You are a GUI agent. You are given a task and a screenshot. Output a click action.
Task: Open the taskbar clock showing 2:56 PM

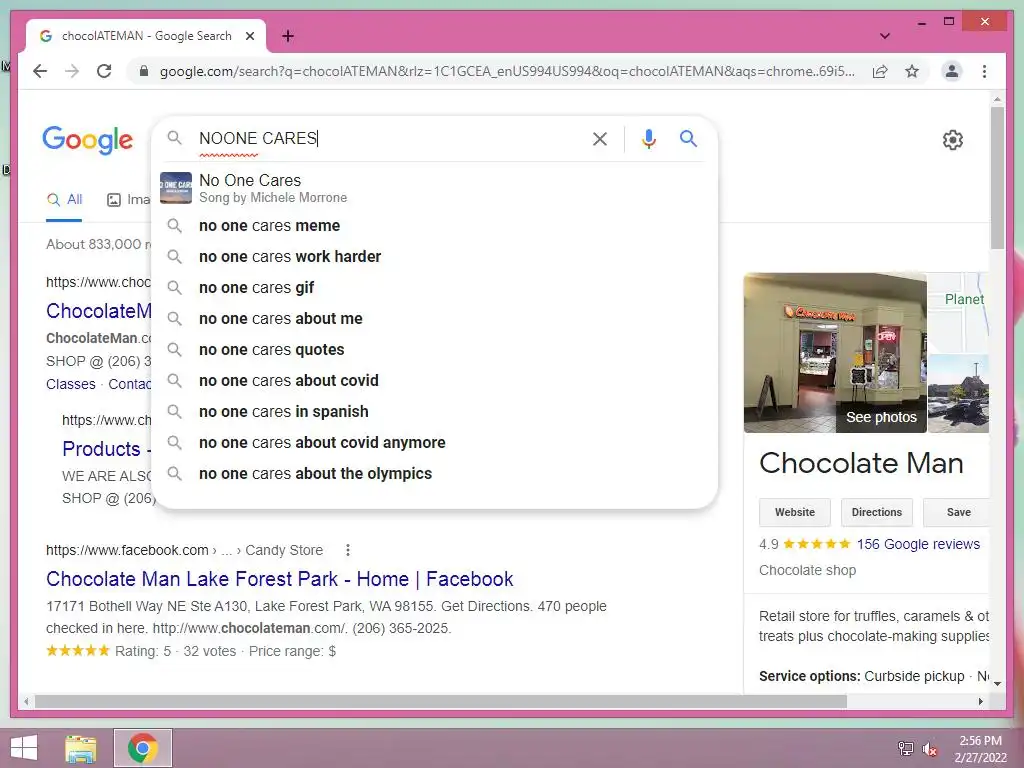point(980,749)
